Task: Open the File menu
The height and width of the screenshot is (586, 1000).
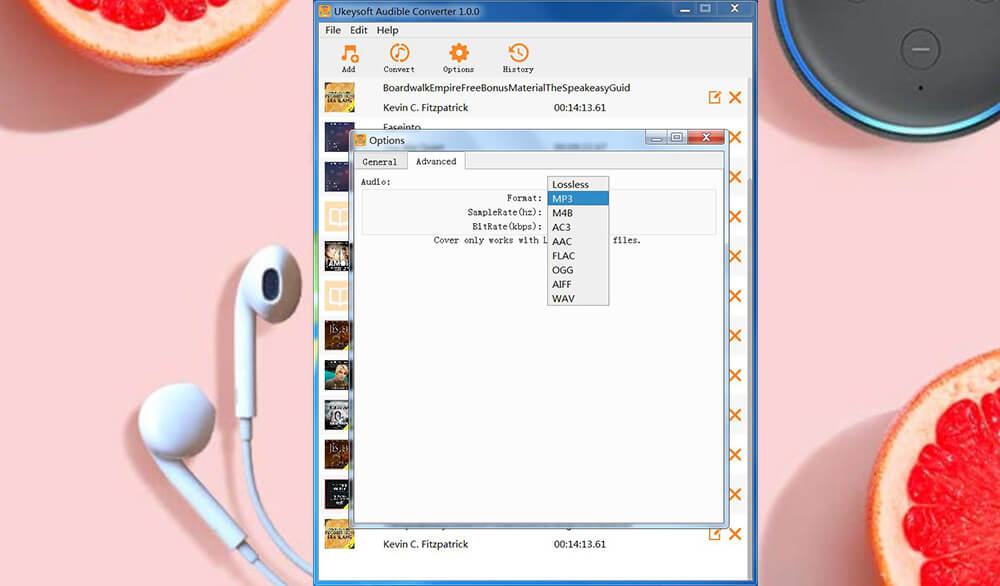Action: point(333,30)
